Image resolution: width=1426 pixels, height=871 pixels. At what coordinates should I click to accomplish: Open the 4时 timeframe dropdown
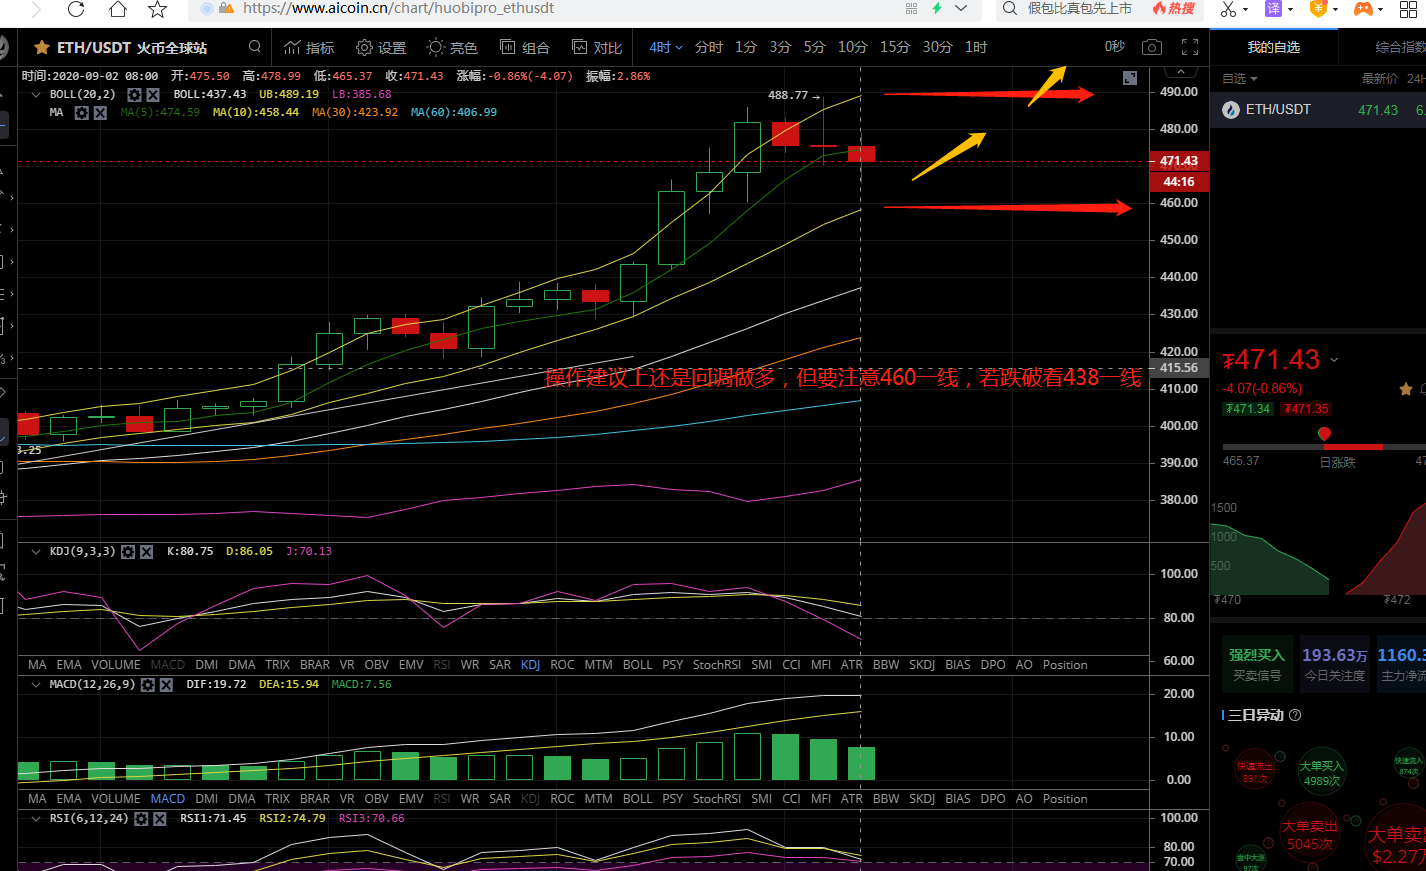coord(666,47)
